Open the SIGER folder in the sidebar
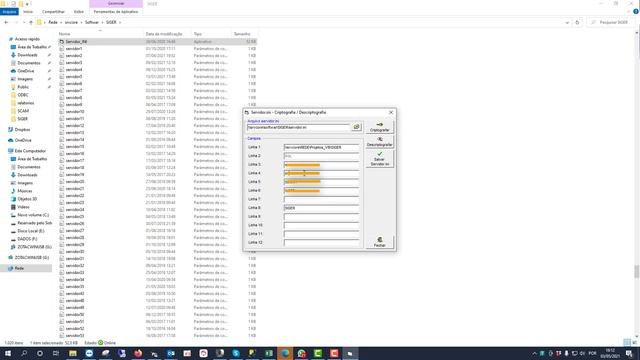The image size is (640, 360). point(22,119)
